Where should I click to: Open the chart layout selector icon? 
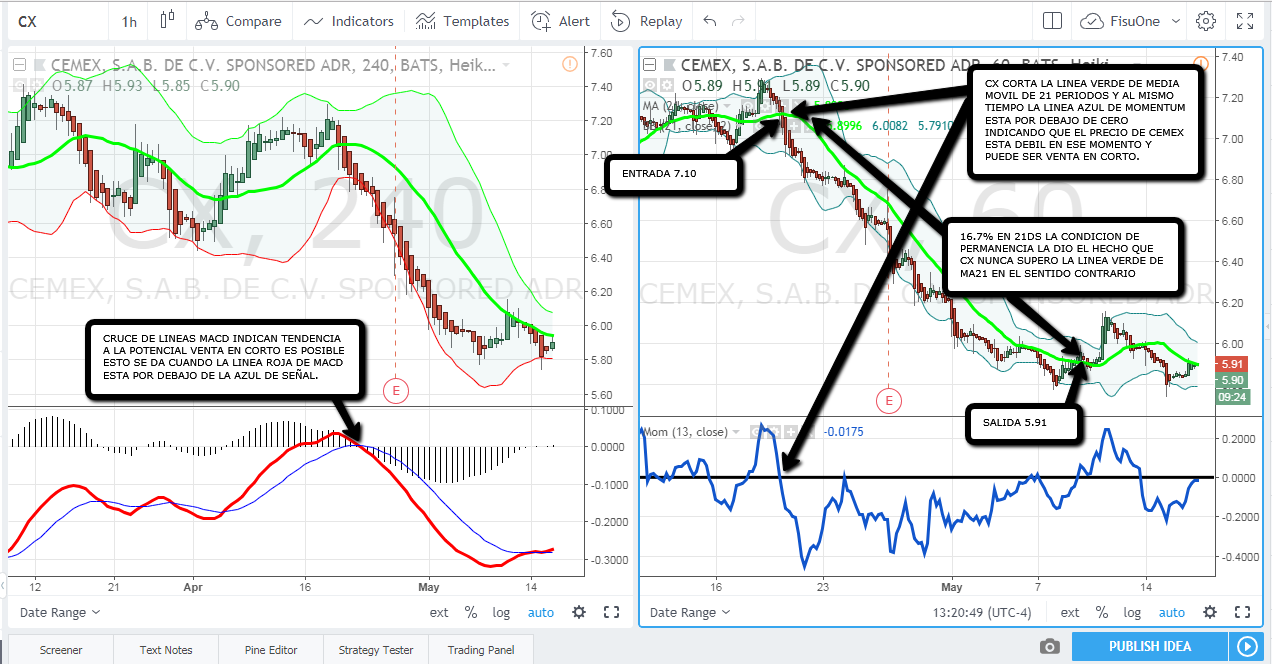pos(1052,21)
